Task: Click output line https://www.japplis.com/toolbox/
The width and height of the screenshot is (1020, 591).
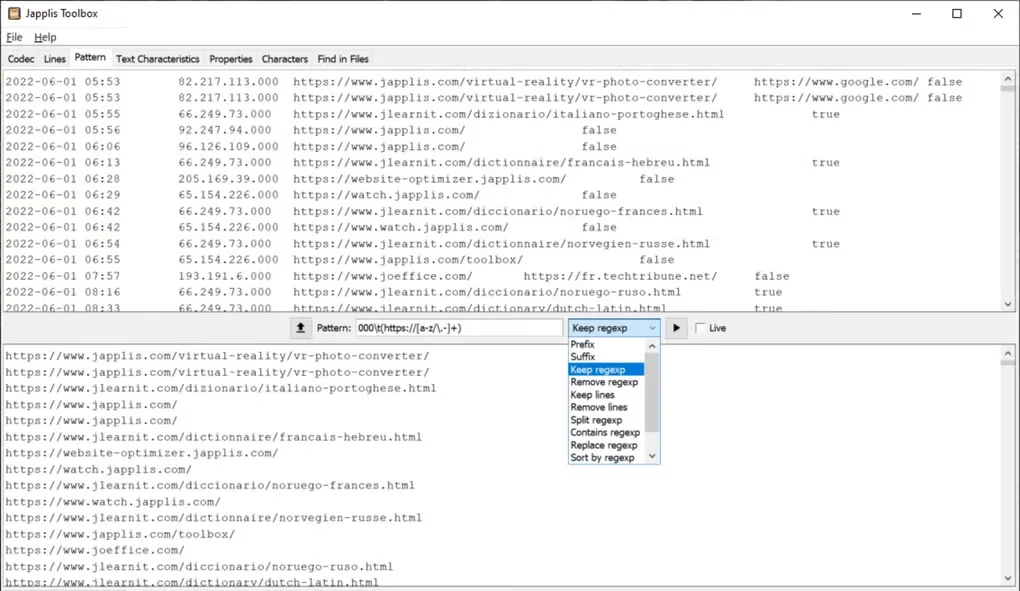Action: click(x=120, y=534)
